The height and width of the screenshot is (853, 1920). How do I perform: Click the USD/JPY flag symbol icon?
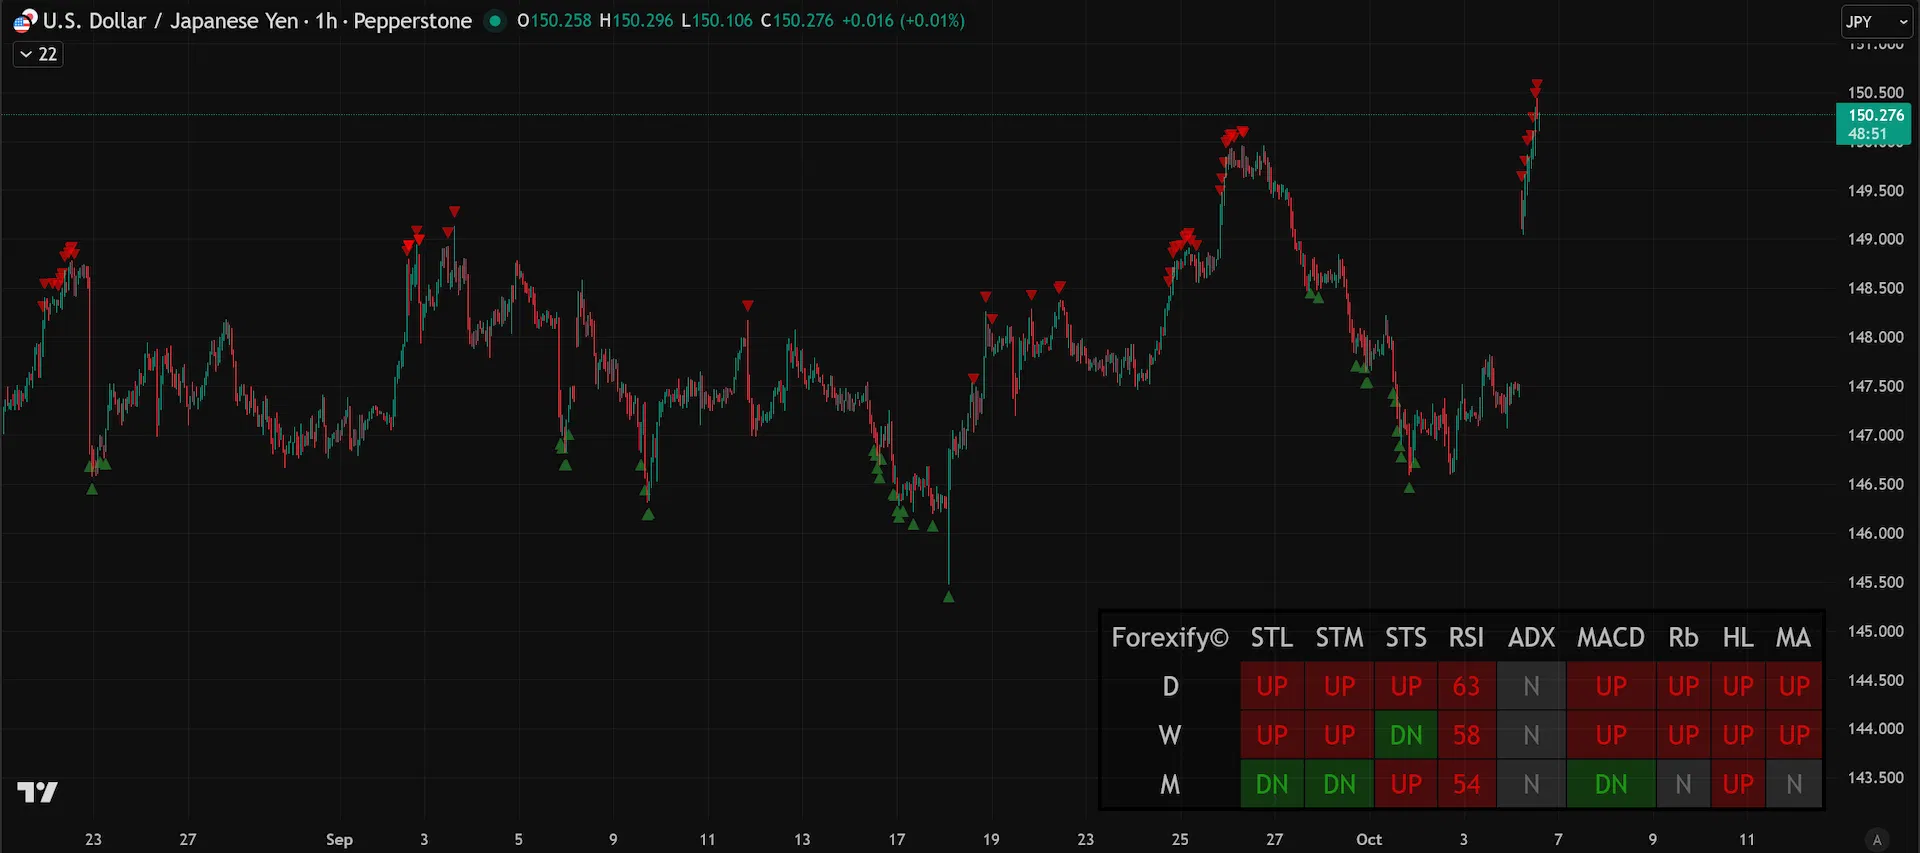tap(24, 21)
